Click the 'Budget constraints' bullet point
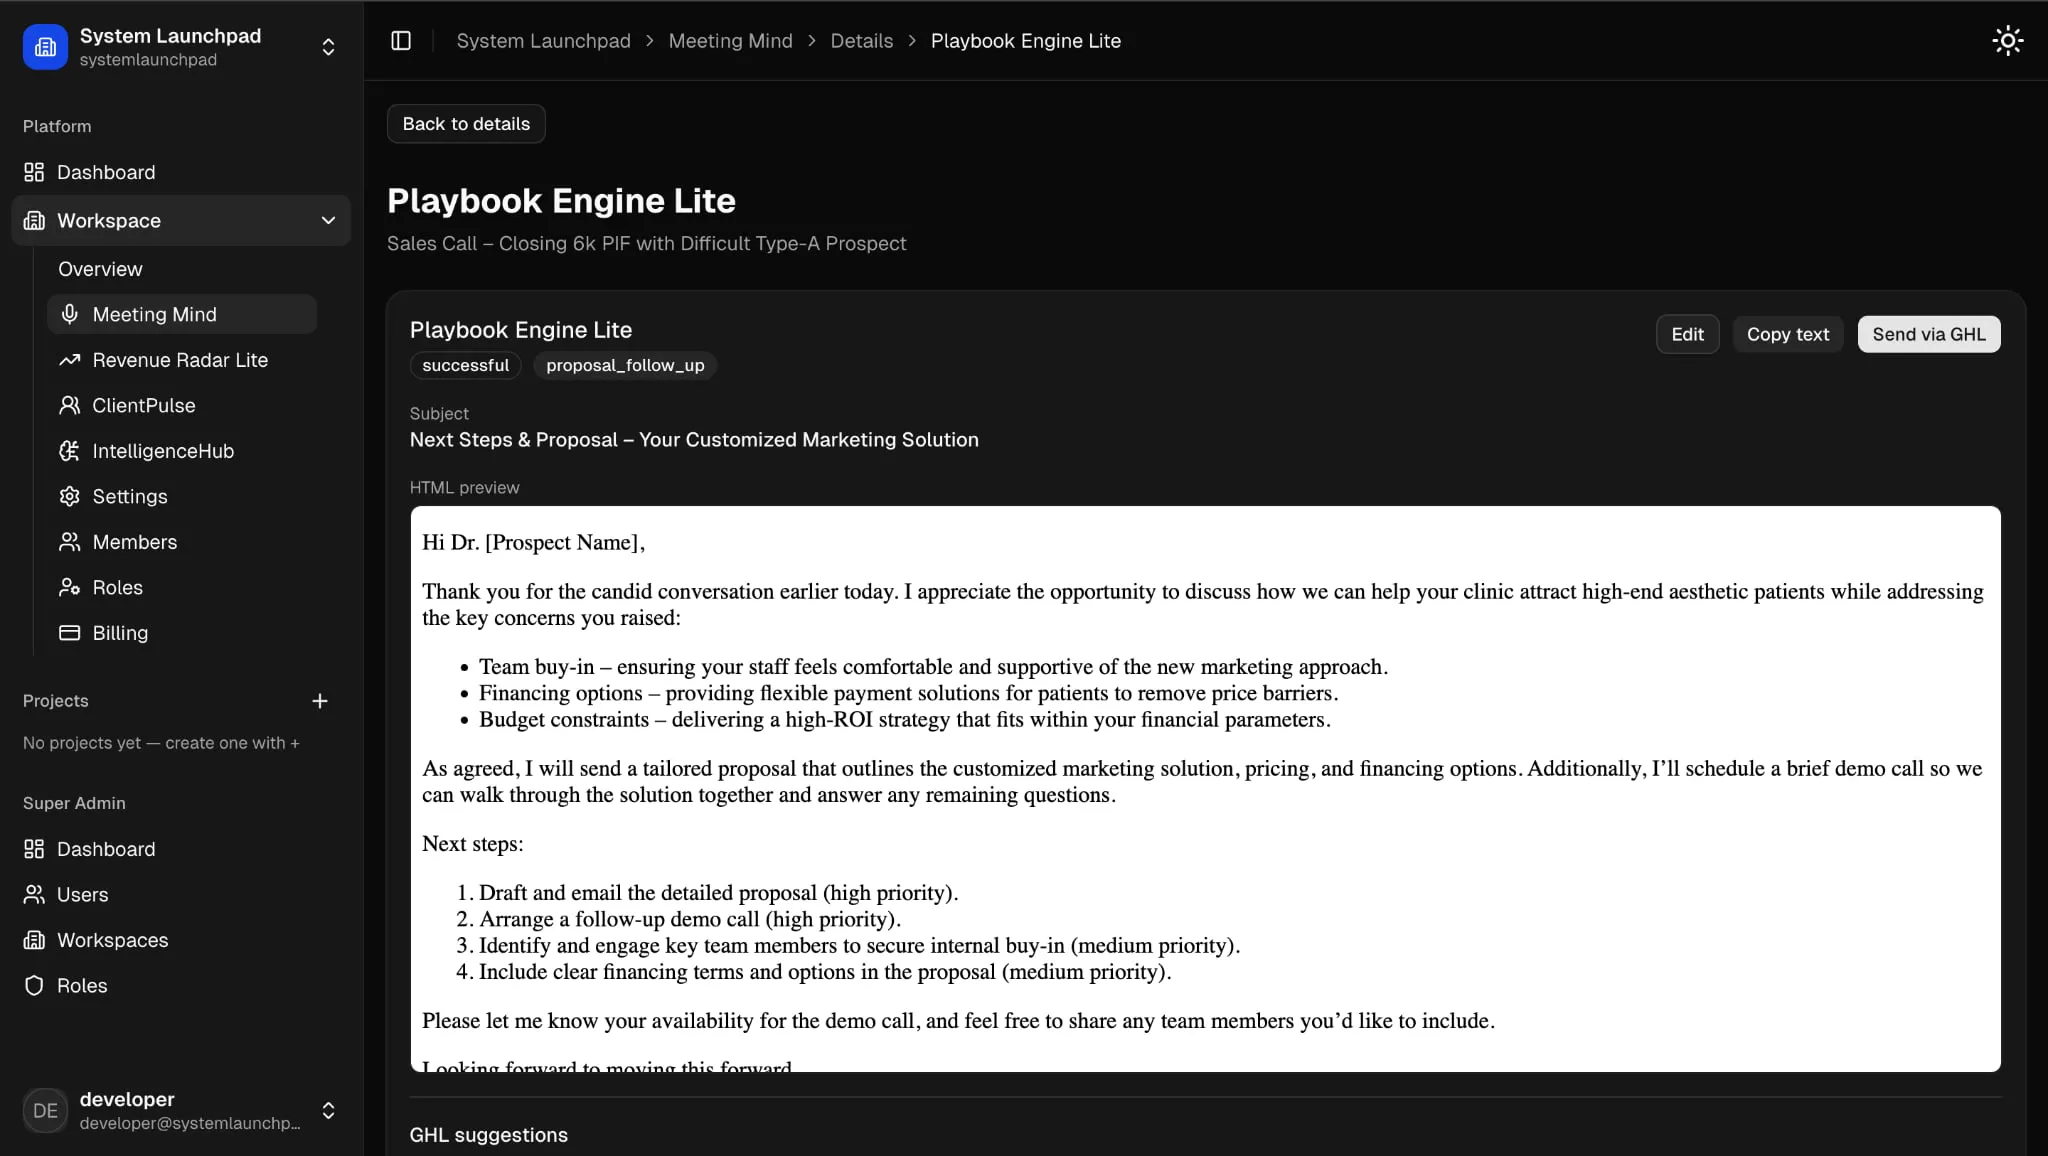 pos(905,720)
